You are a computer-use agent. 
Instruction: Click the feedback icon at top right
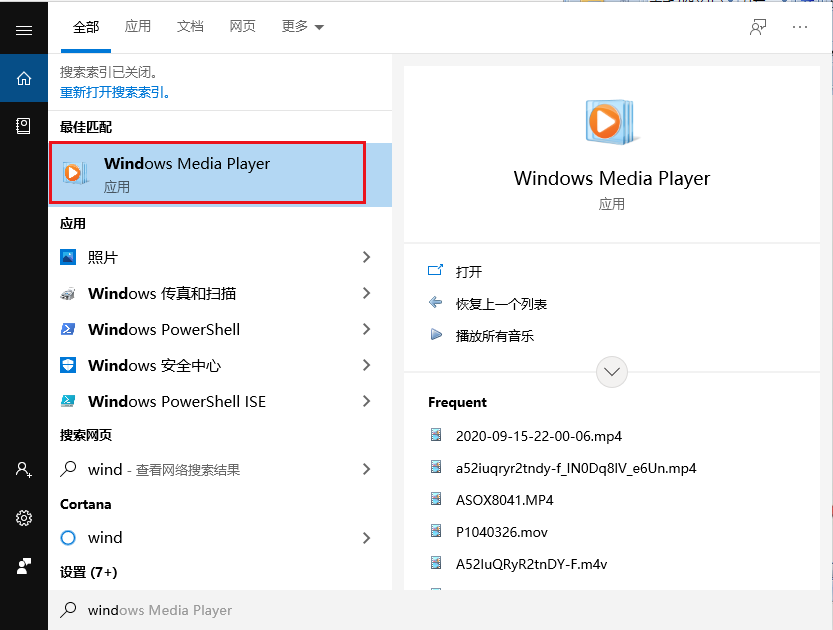pos(758,27)
